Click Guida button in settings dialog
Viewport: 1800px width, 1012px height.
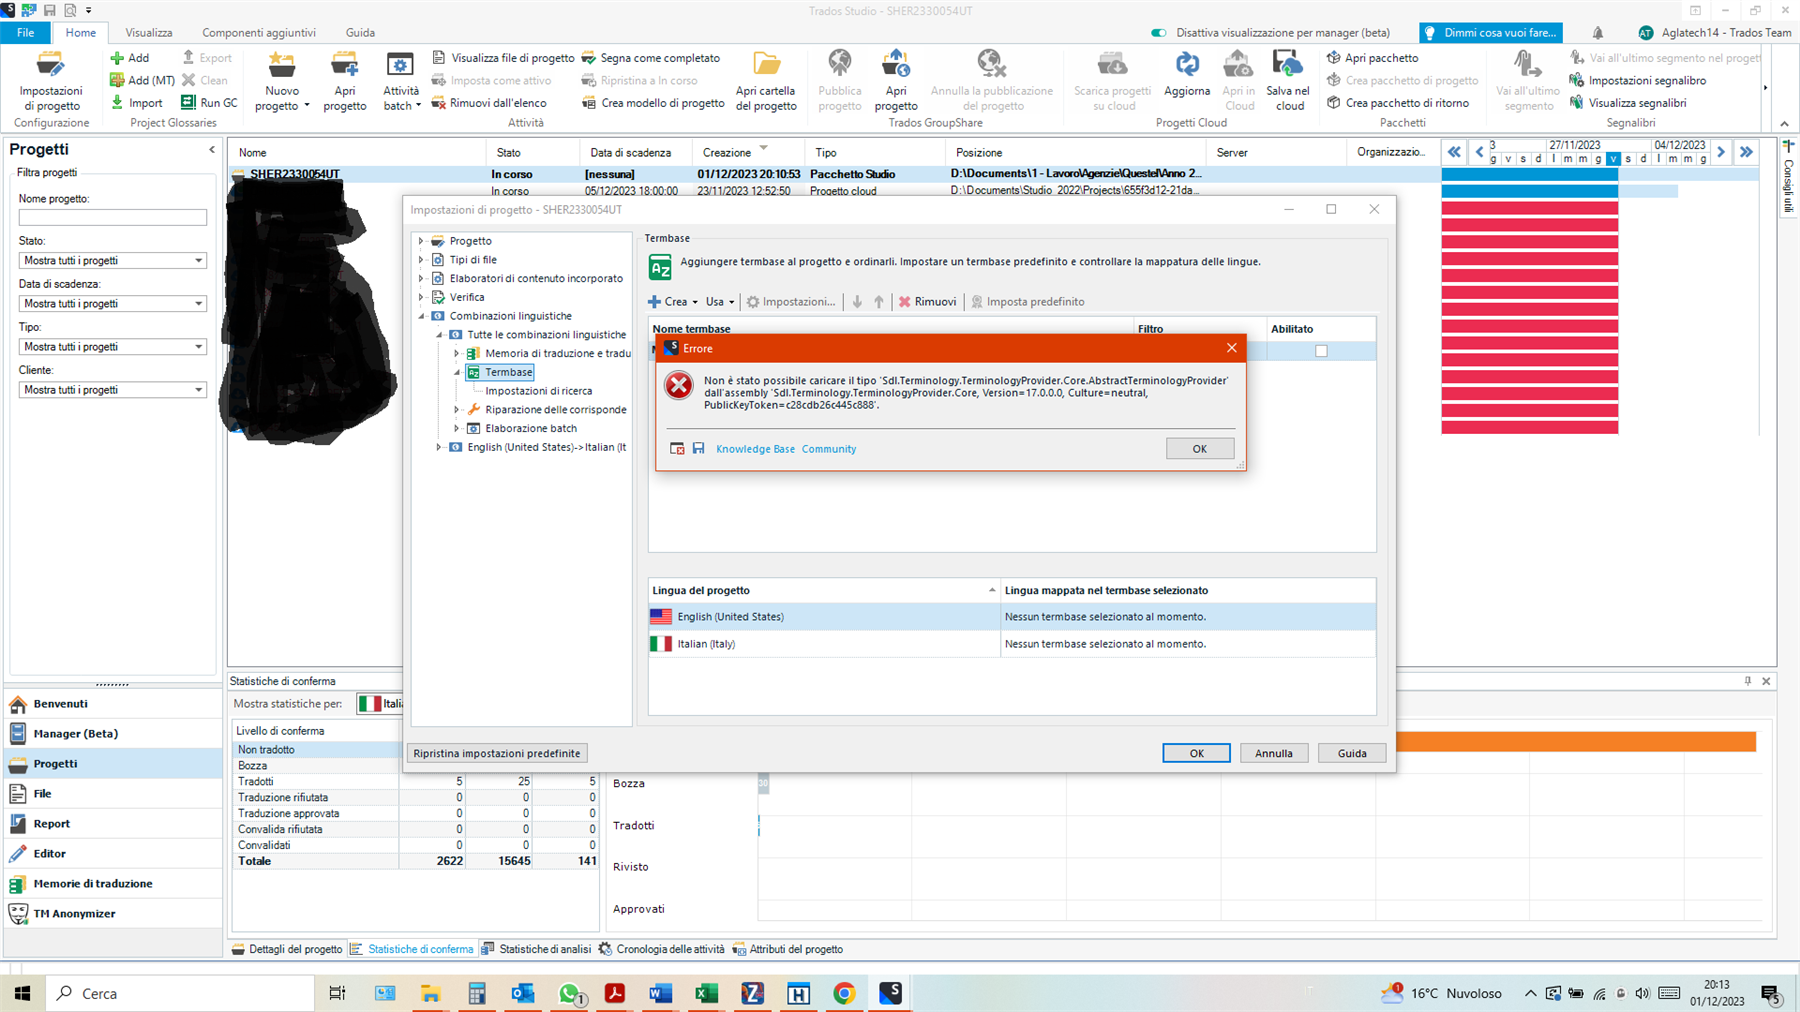click(1352, 753)
